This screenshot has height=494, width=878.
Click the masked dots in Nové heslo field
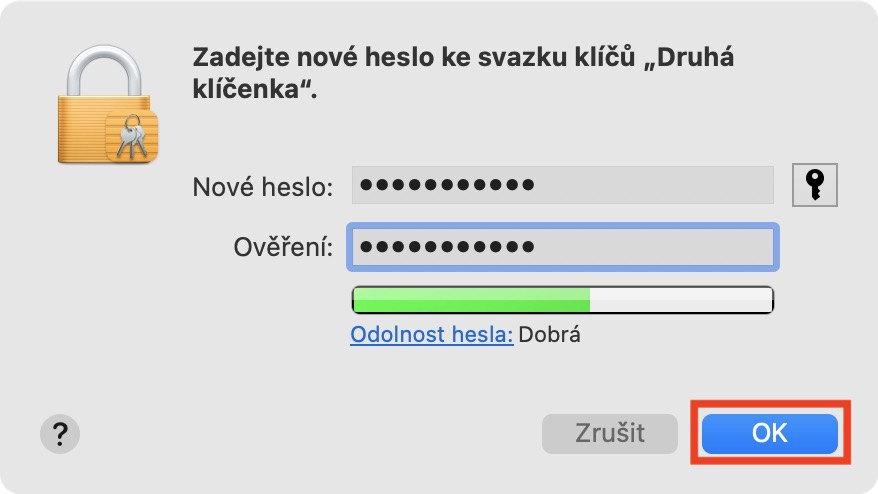click(x=446, y=185)
